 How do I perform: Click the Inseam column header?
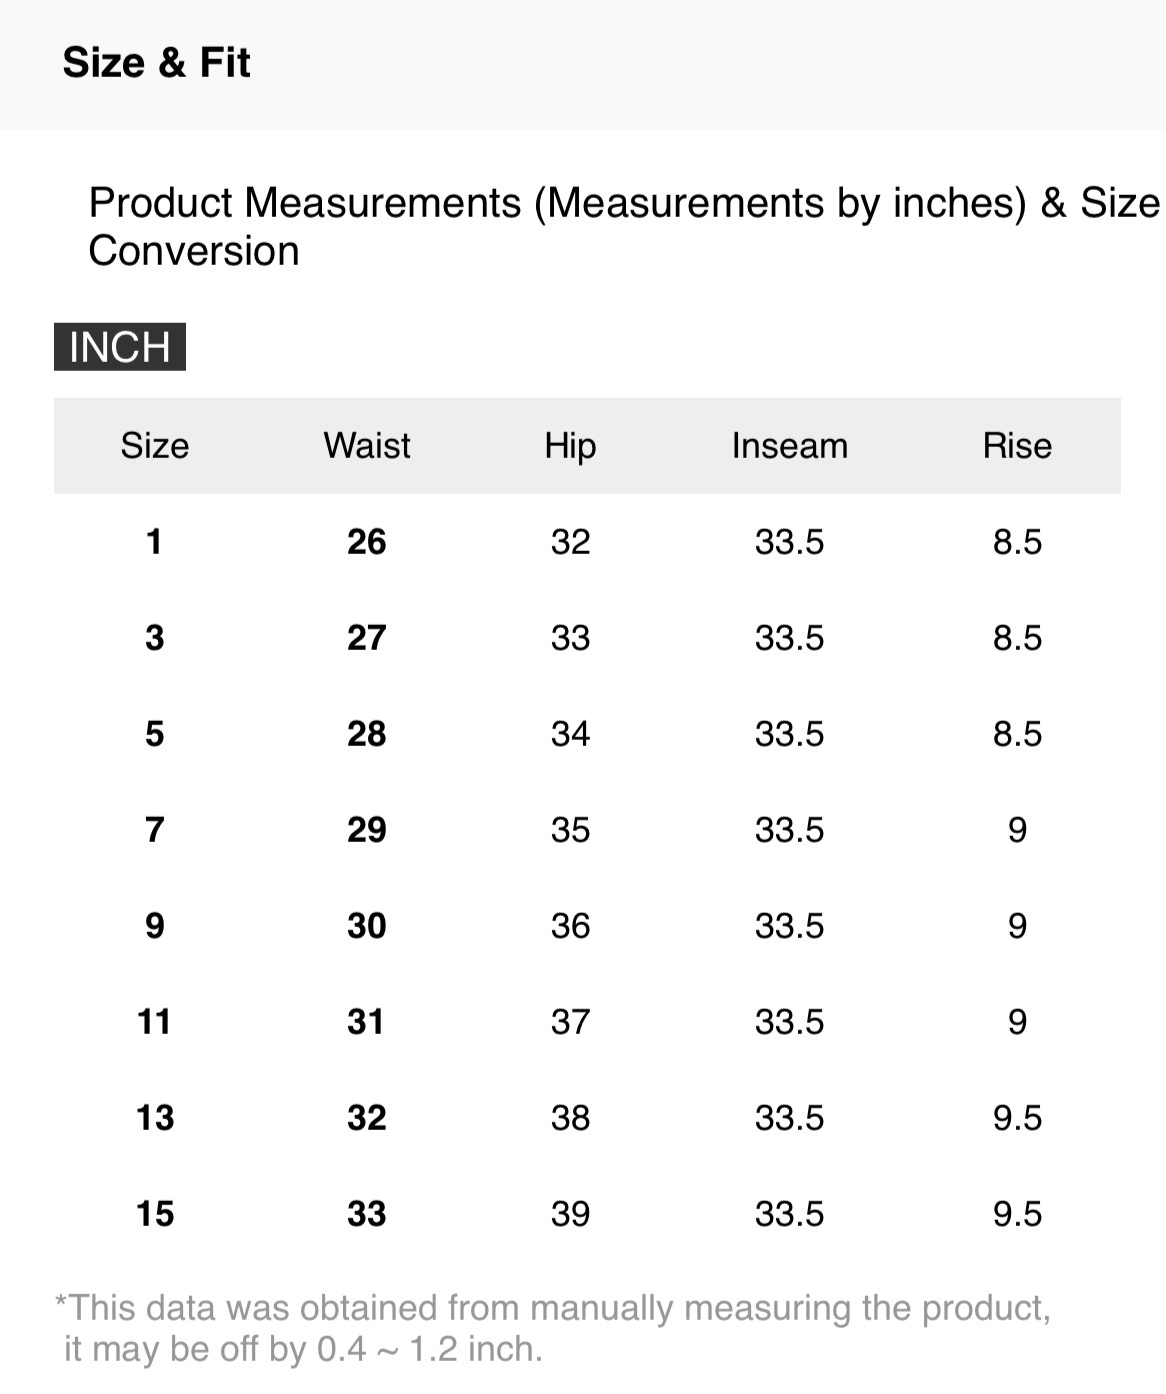tap(789, 446)
